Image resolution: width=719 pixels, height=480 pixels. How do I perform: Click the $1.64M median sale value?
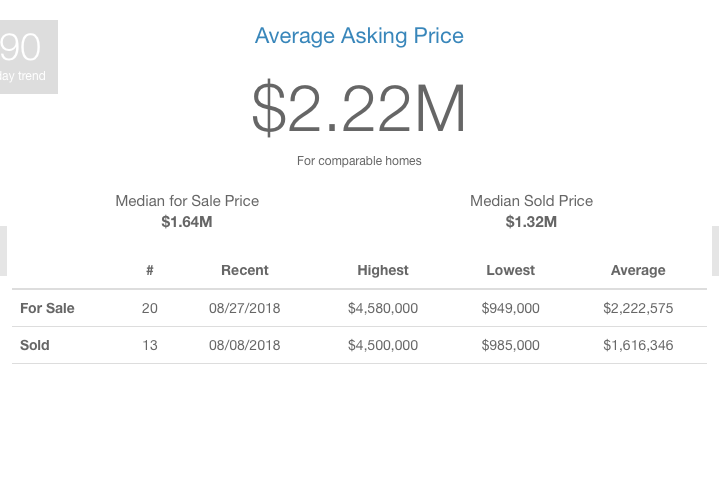[187, 222]
